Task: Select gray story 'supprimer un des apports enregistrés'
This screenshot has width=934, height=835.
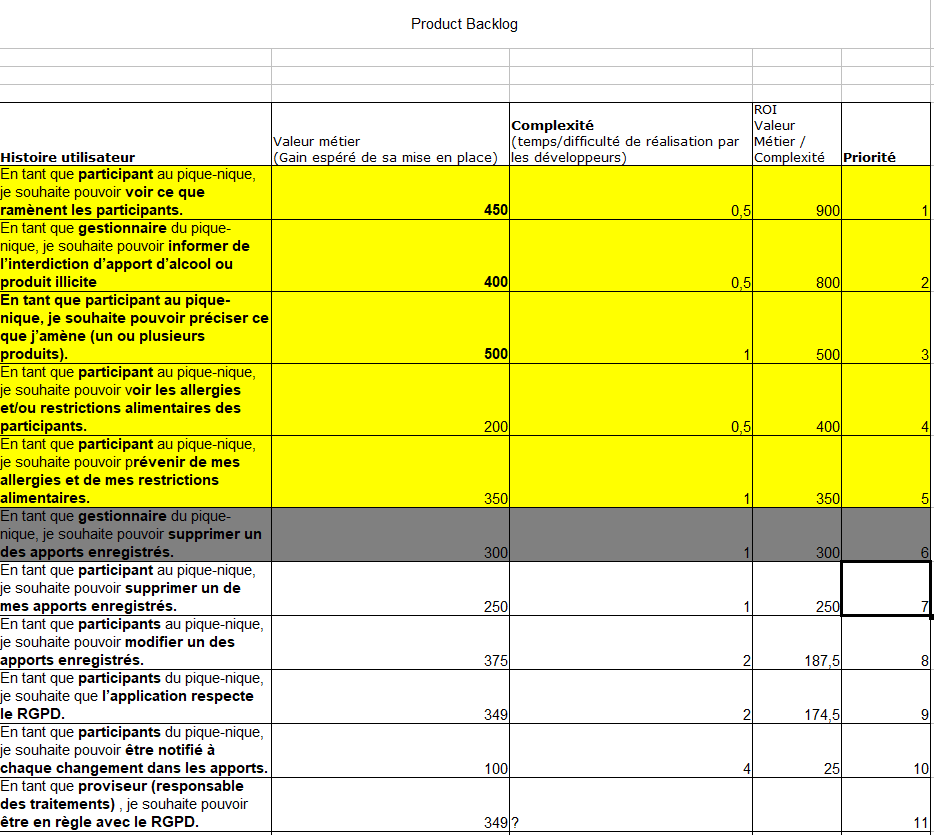Action: pyautogui.click(x=135, y=534)
